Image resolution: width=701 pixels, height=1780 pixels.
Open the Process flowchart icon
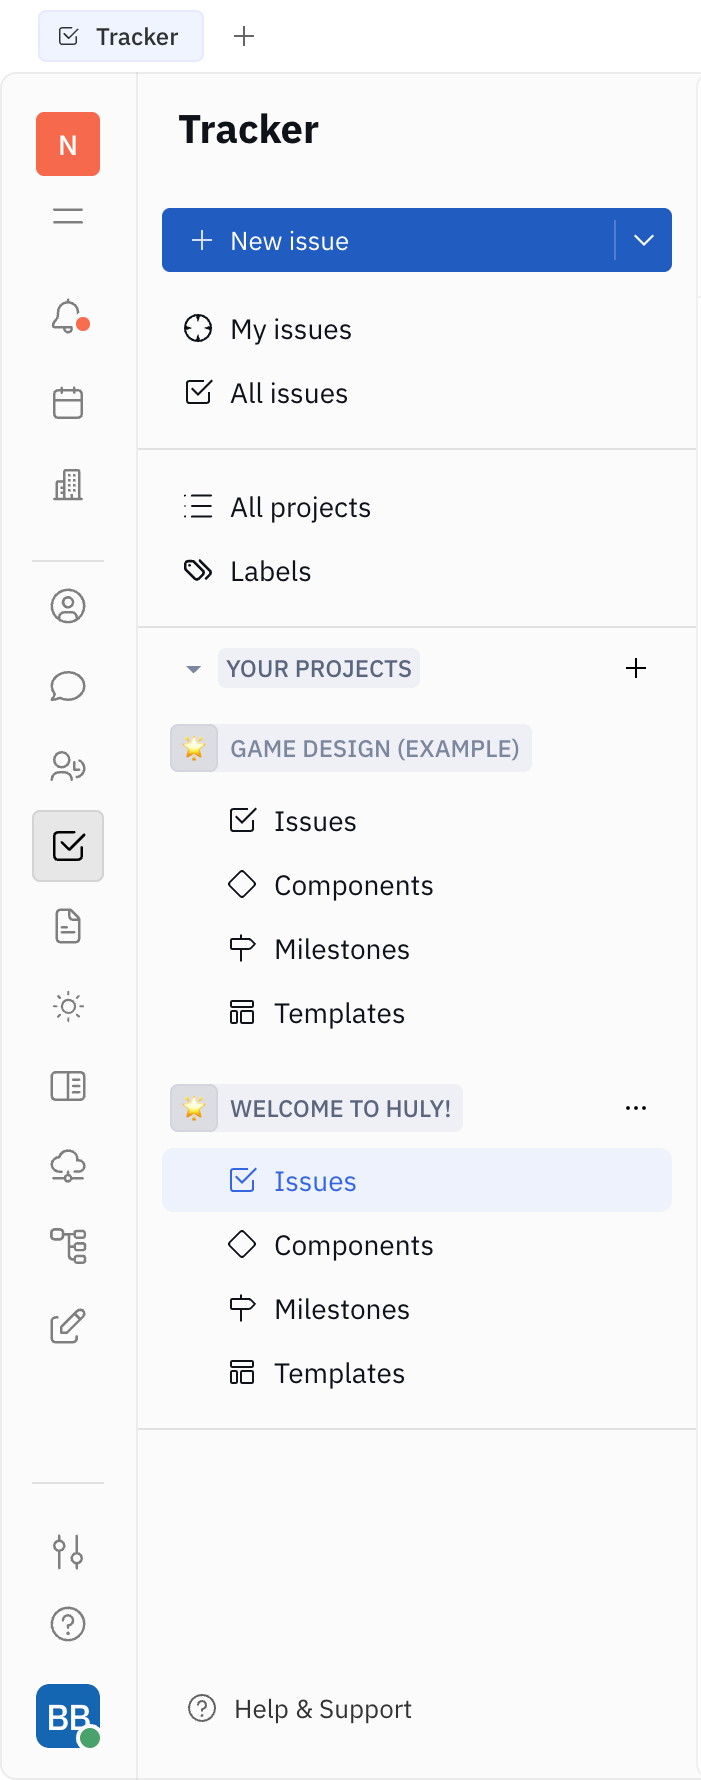(x=67, y=1246)
